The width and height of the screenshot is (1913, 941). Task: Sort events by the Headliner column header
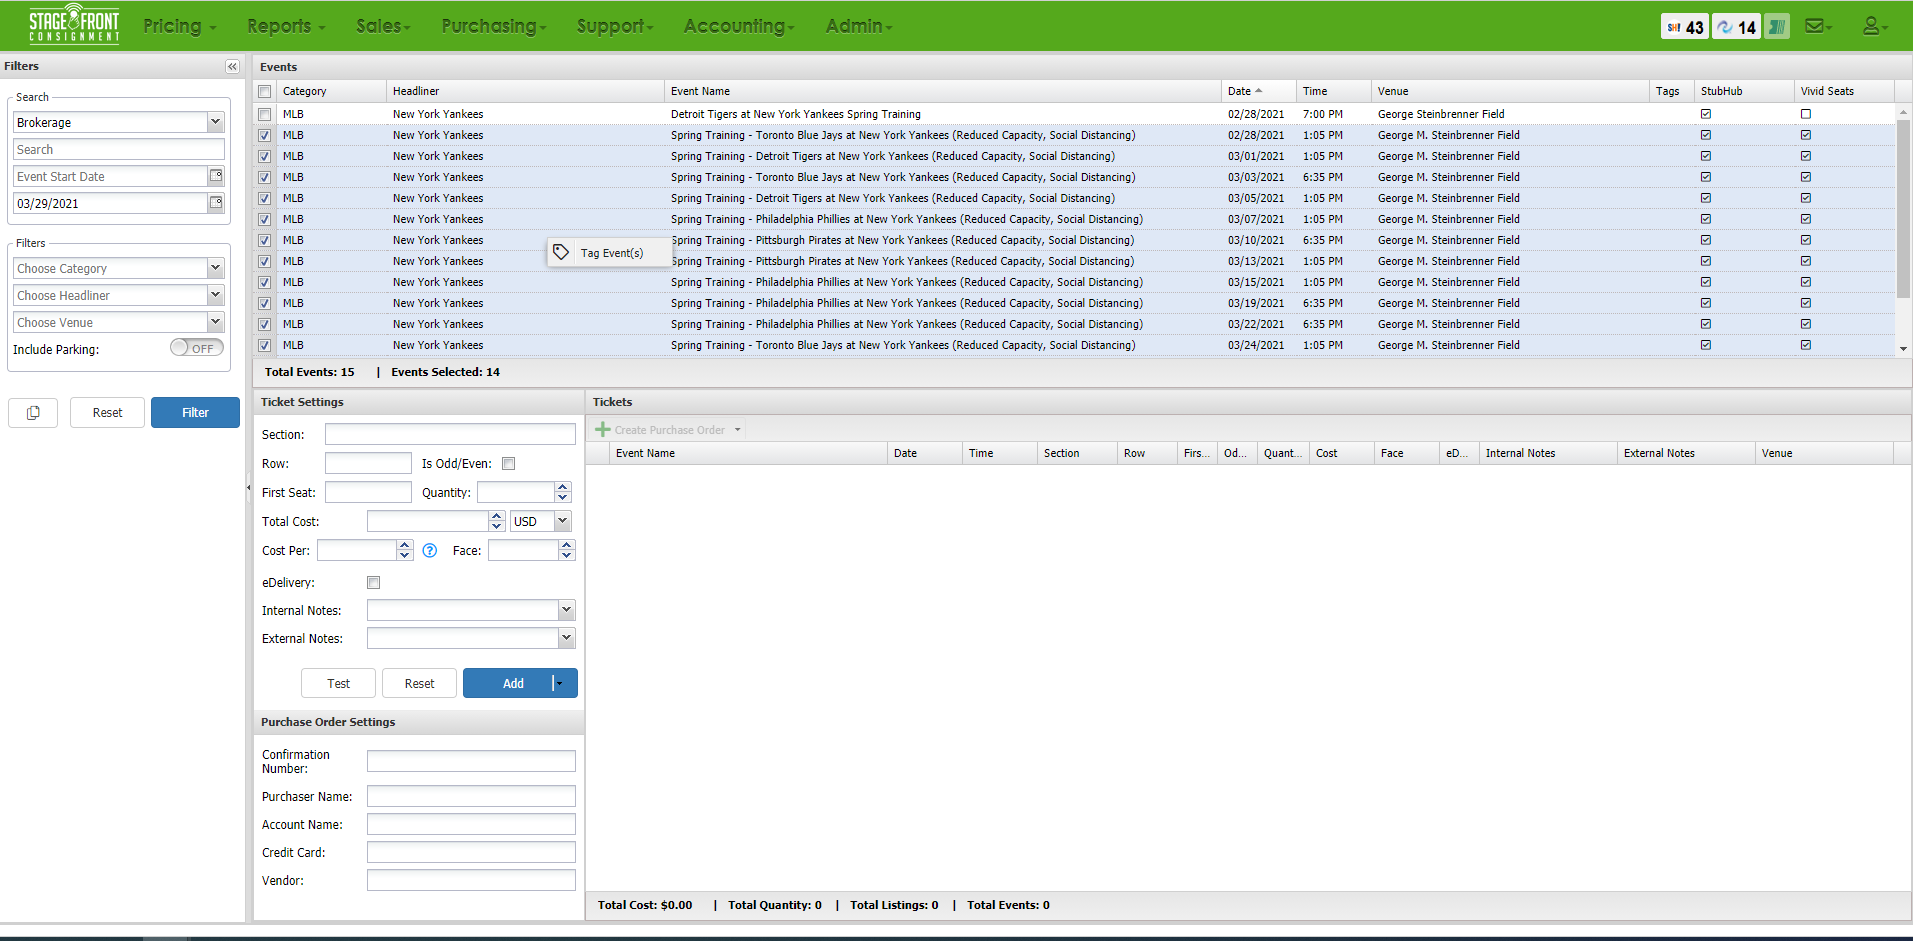tap(525, 91)
